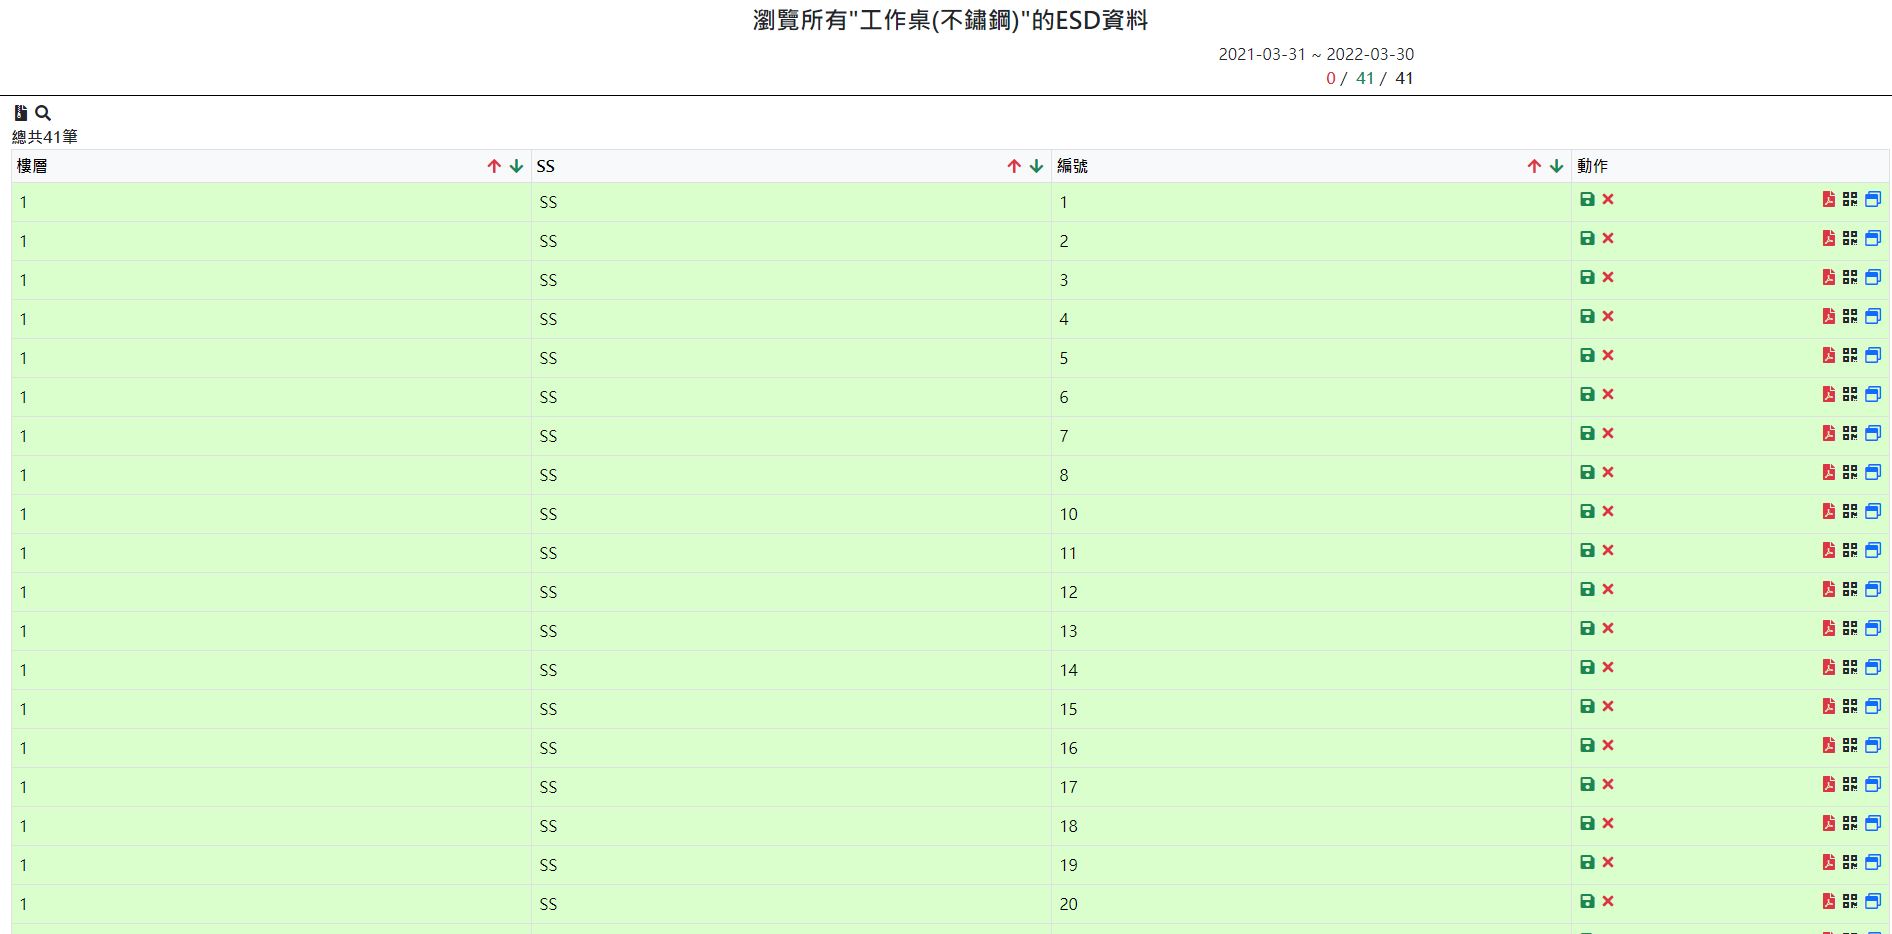Open the PDF for row number 14

point(1828,668)
